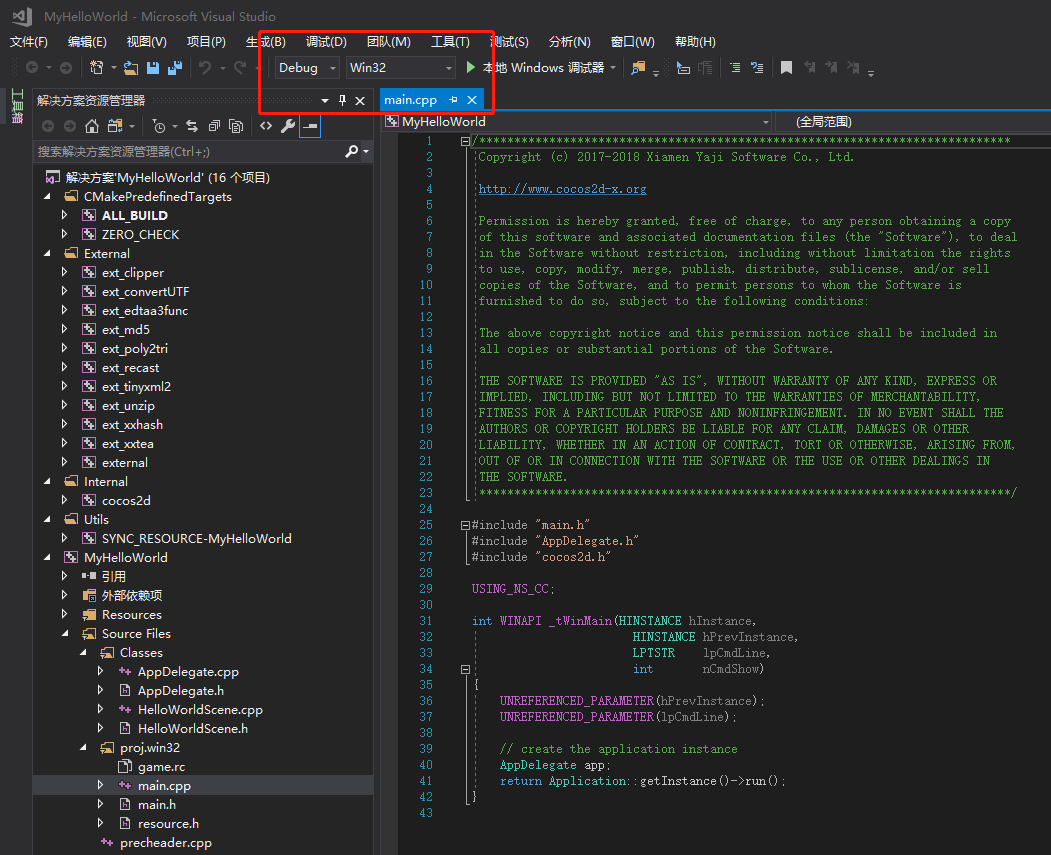
Task: Click the Home icon in Solution Explorer
Action: click(92, 126)
